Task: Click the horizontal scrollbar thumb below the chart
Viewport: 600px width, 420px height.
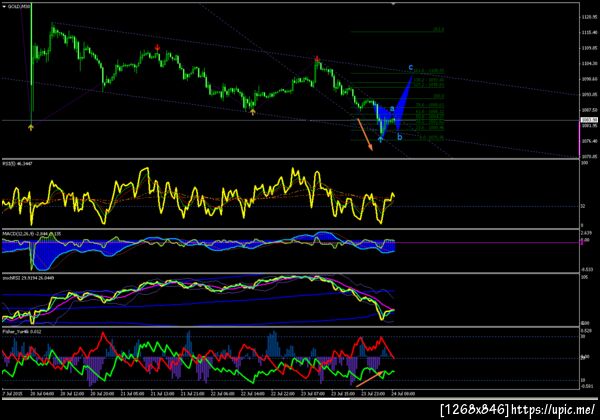Action: [x=333, y=399]
